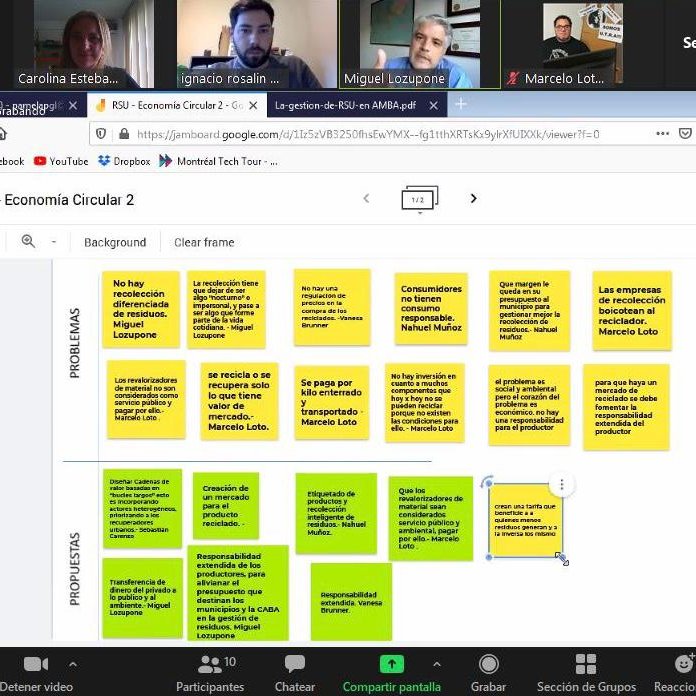Go to the previous Jamboard frame
Viewport: 696px width, 696px height.
click(x=366, y=198)
